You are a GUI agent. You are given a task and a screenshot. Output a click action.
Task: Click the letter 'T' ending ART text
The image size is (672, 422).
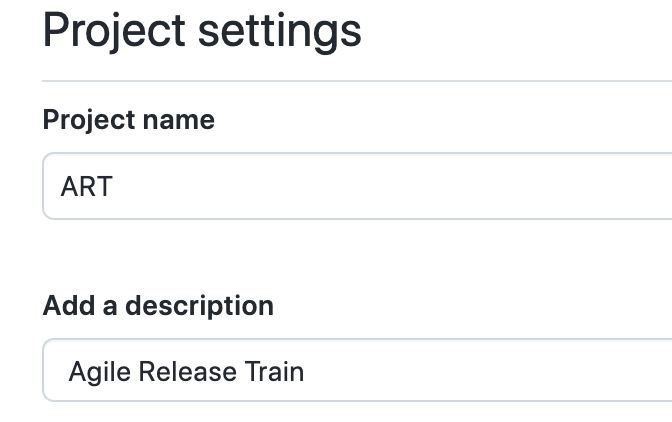click(x=103, y=187)
